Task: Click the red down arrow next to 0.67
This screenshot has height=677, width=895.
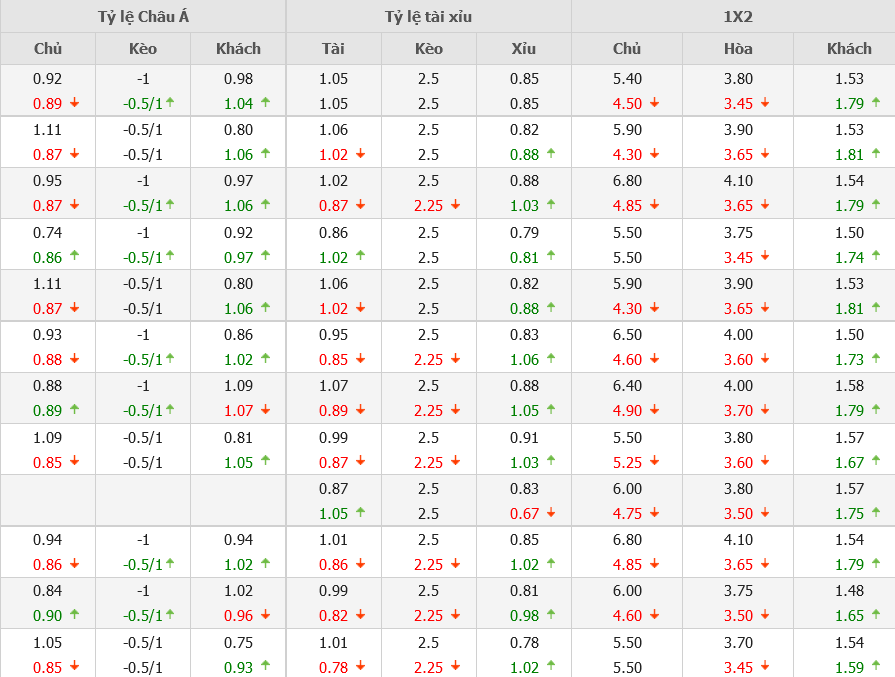Action: pyautogui.click(x=551, y=513)
